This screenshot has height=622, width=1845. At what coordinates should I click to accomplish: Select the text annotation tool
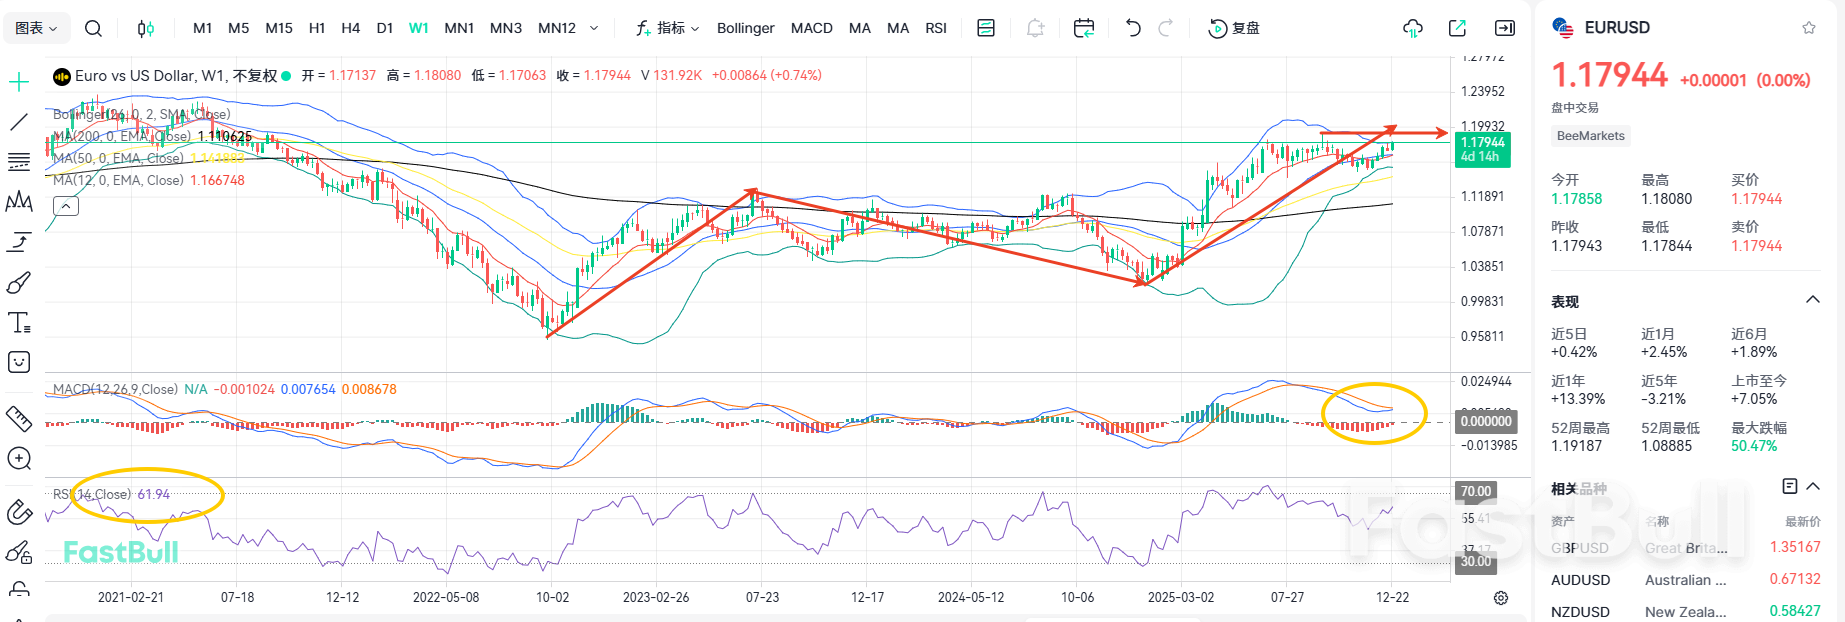point(19,323)
